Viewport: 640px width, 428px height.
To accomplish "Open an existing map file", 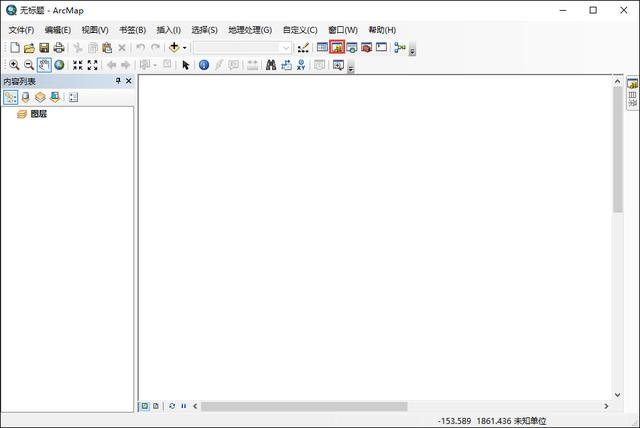I will tap(29, 48).
